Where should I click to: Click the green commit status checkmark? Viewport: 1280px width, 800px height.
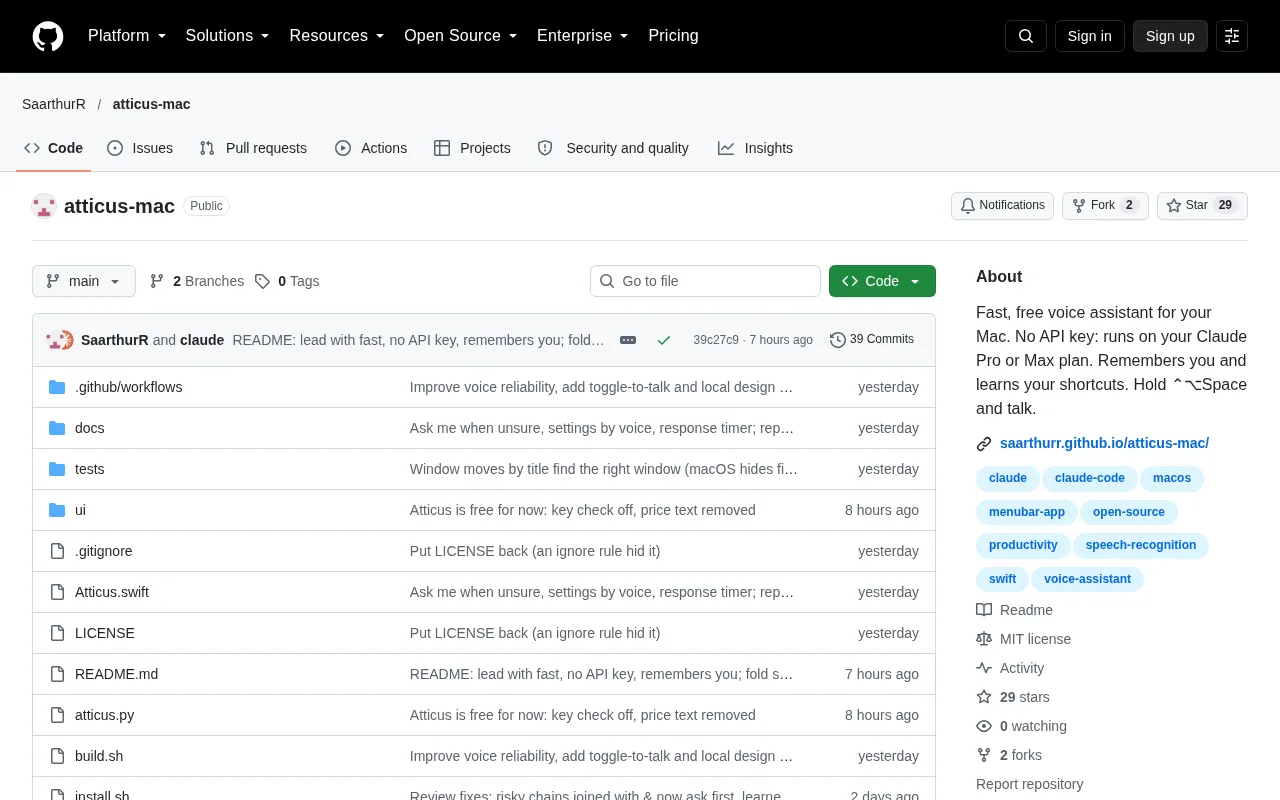click(x=664, y=340)
